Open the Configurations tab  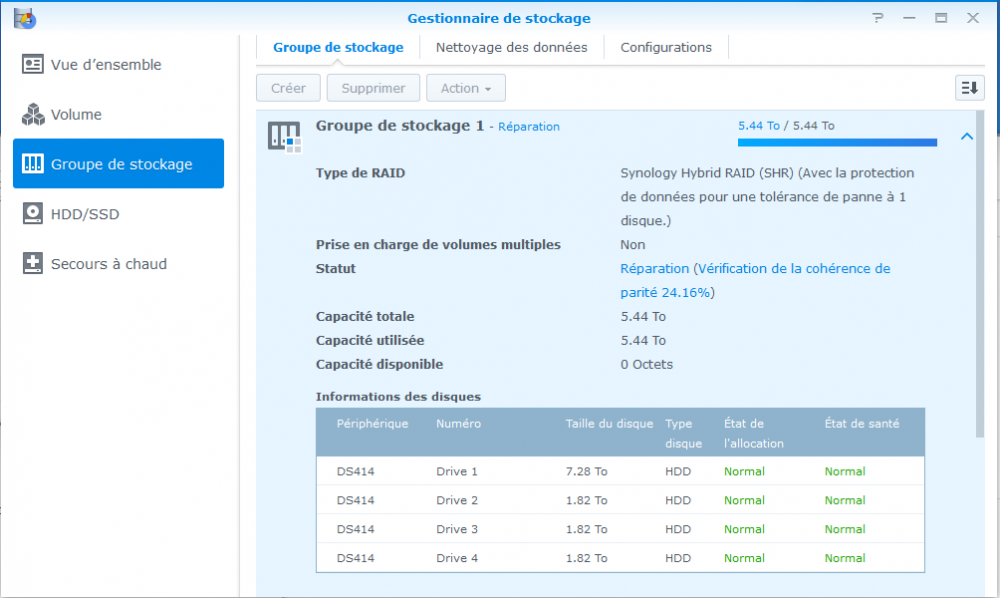pyautogui.click(x=666, y=47)
